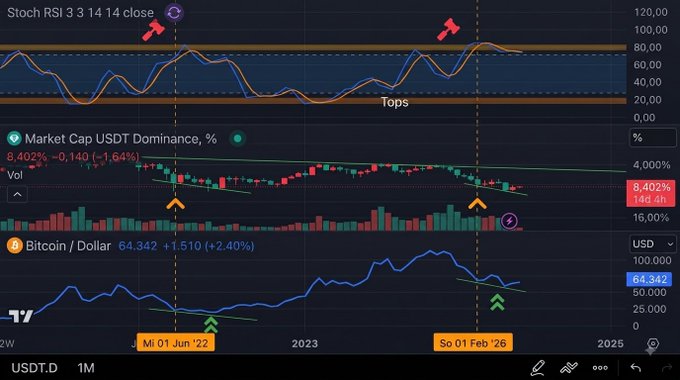
Task: Click the purple Stoch RSI refresh icon
Action: point(174,13)
